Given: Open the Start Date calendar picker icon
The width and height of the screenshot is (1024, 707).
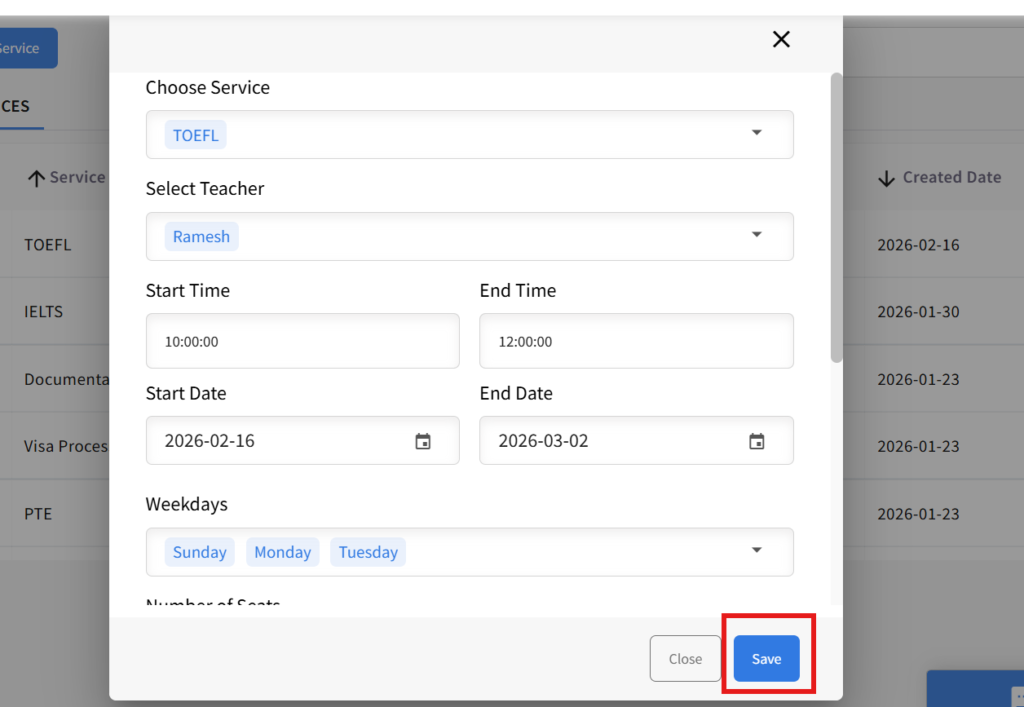Looking at the screenshot, I should 423,441.
